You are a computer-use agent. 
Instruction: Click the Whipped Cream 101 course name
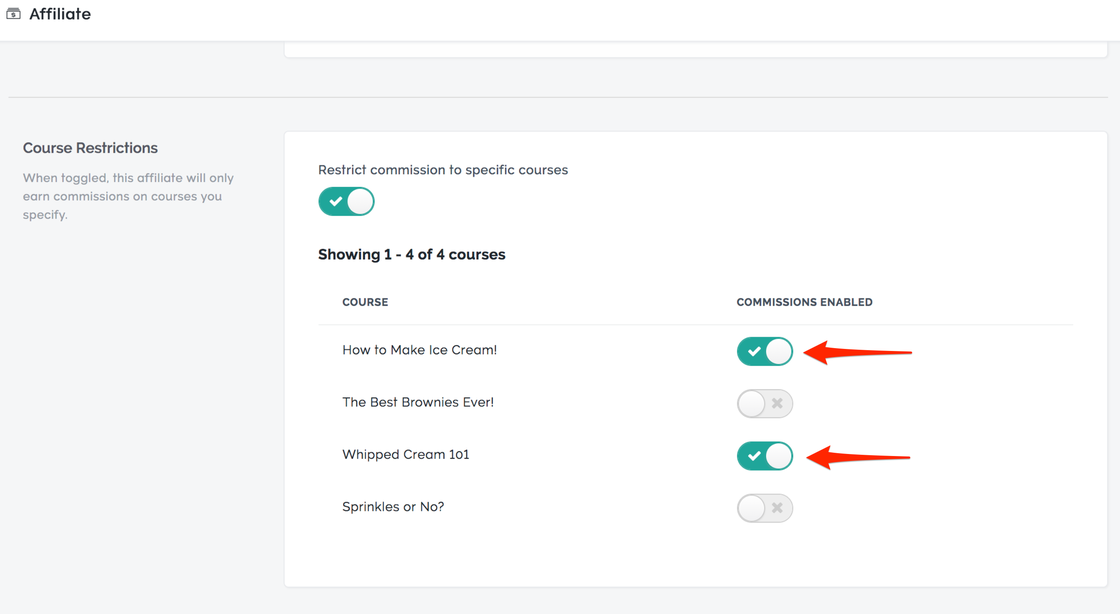pyautogui.click(x=405, y=454)
